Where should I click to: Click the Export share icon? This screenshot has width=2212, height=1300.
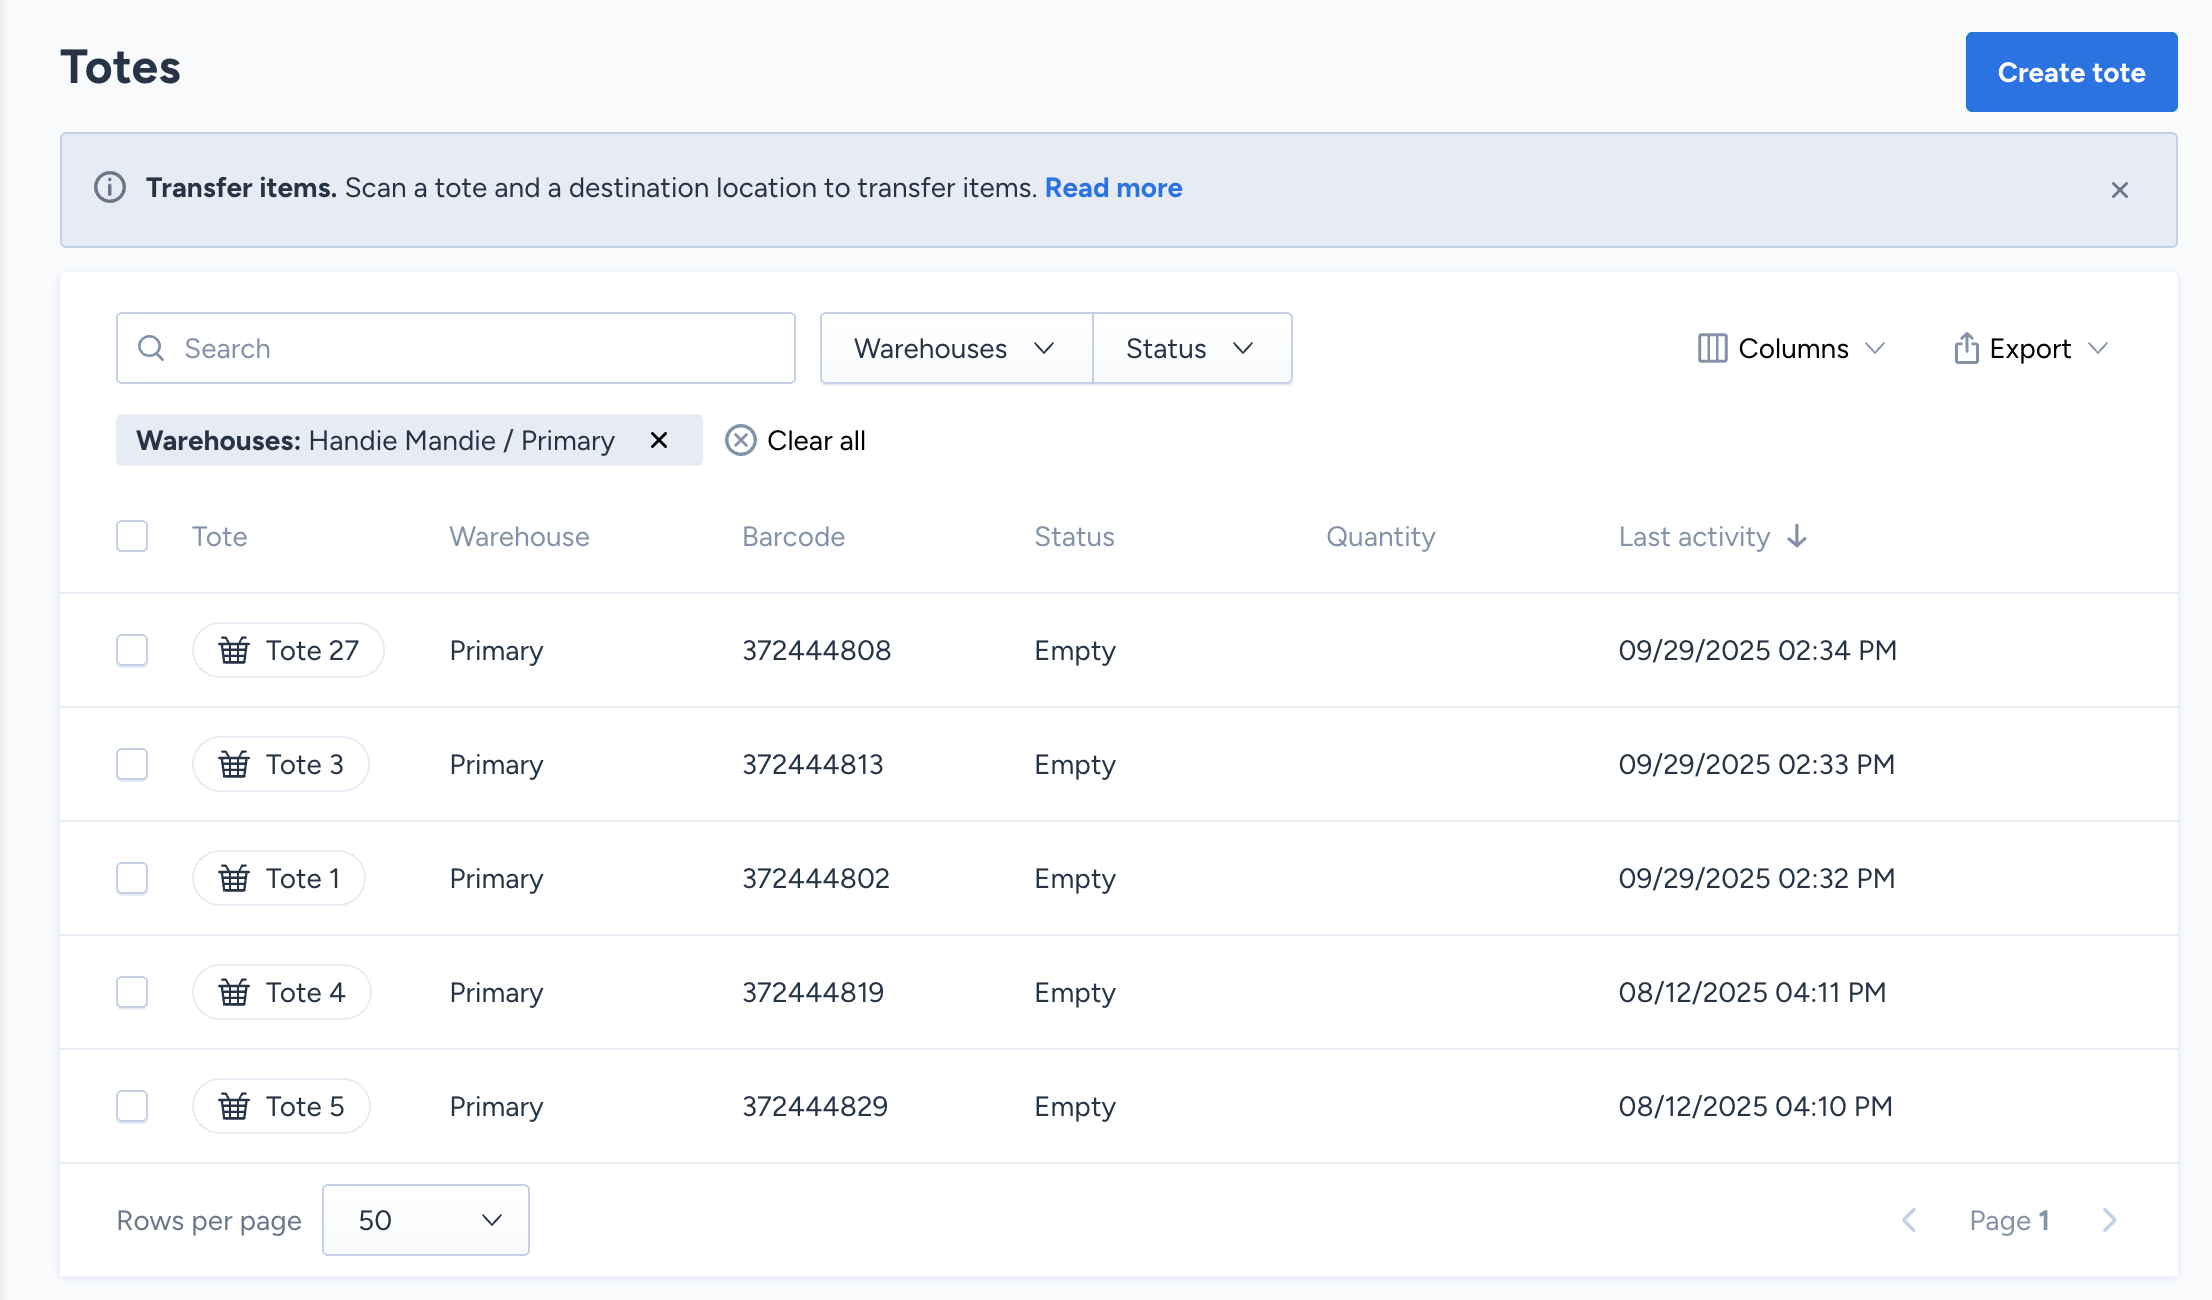coord(1966,348)
